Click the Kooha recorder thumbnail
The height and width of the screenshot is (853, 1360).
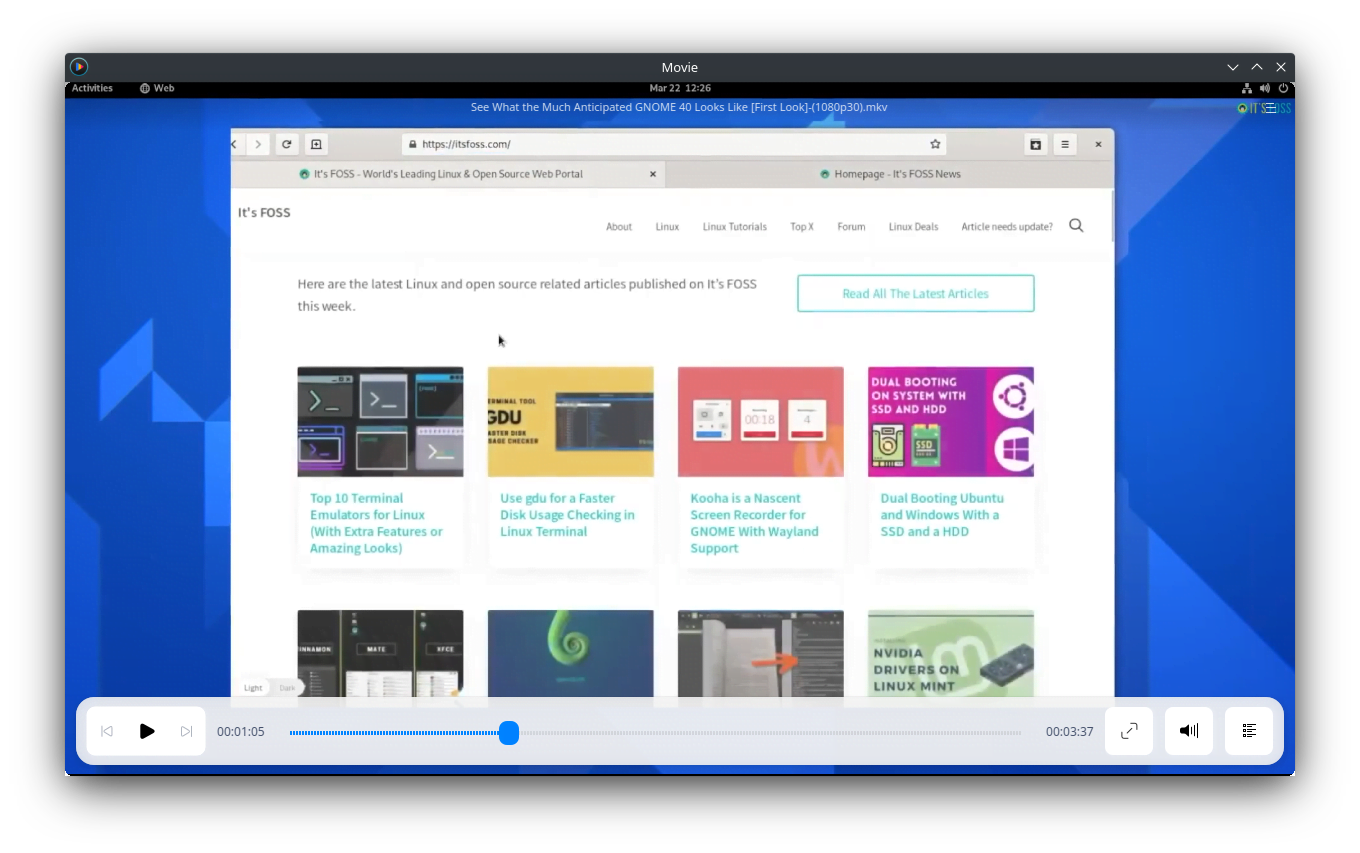760,422
